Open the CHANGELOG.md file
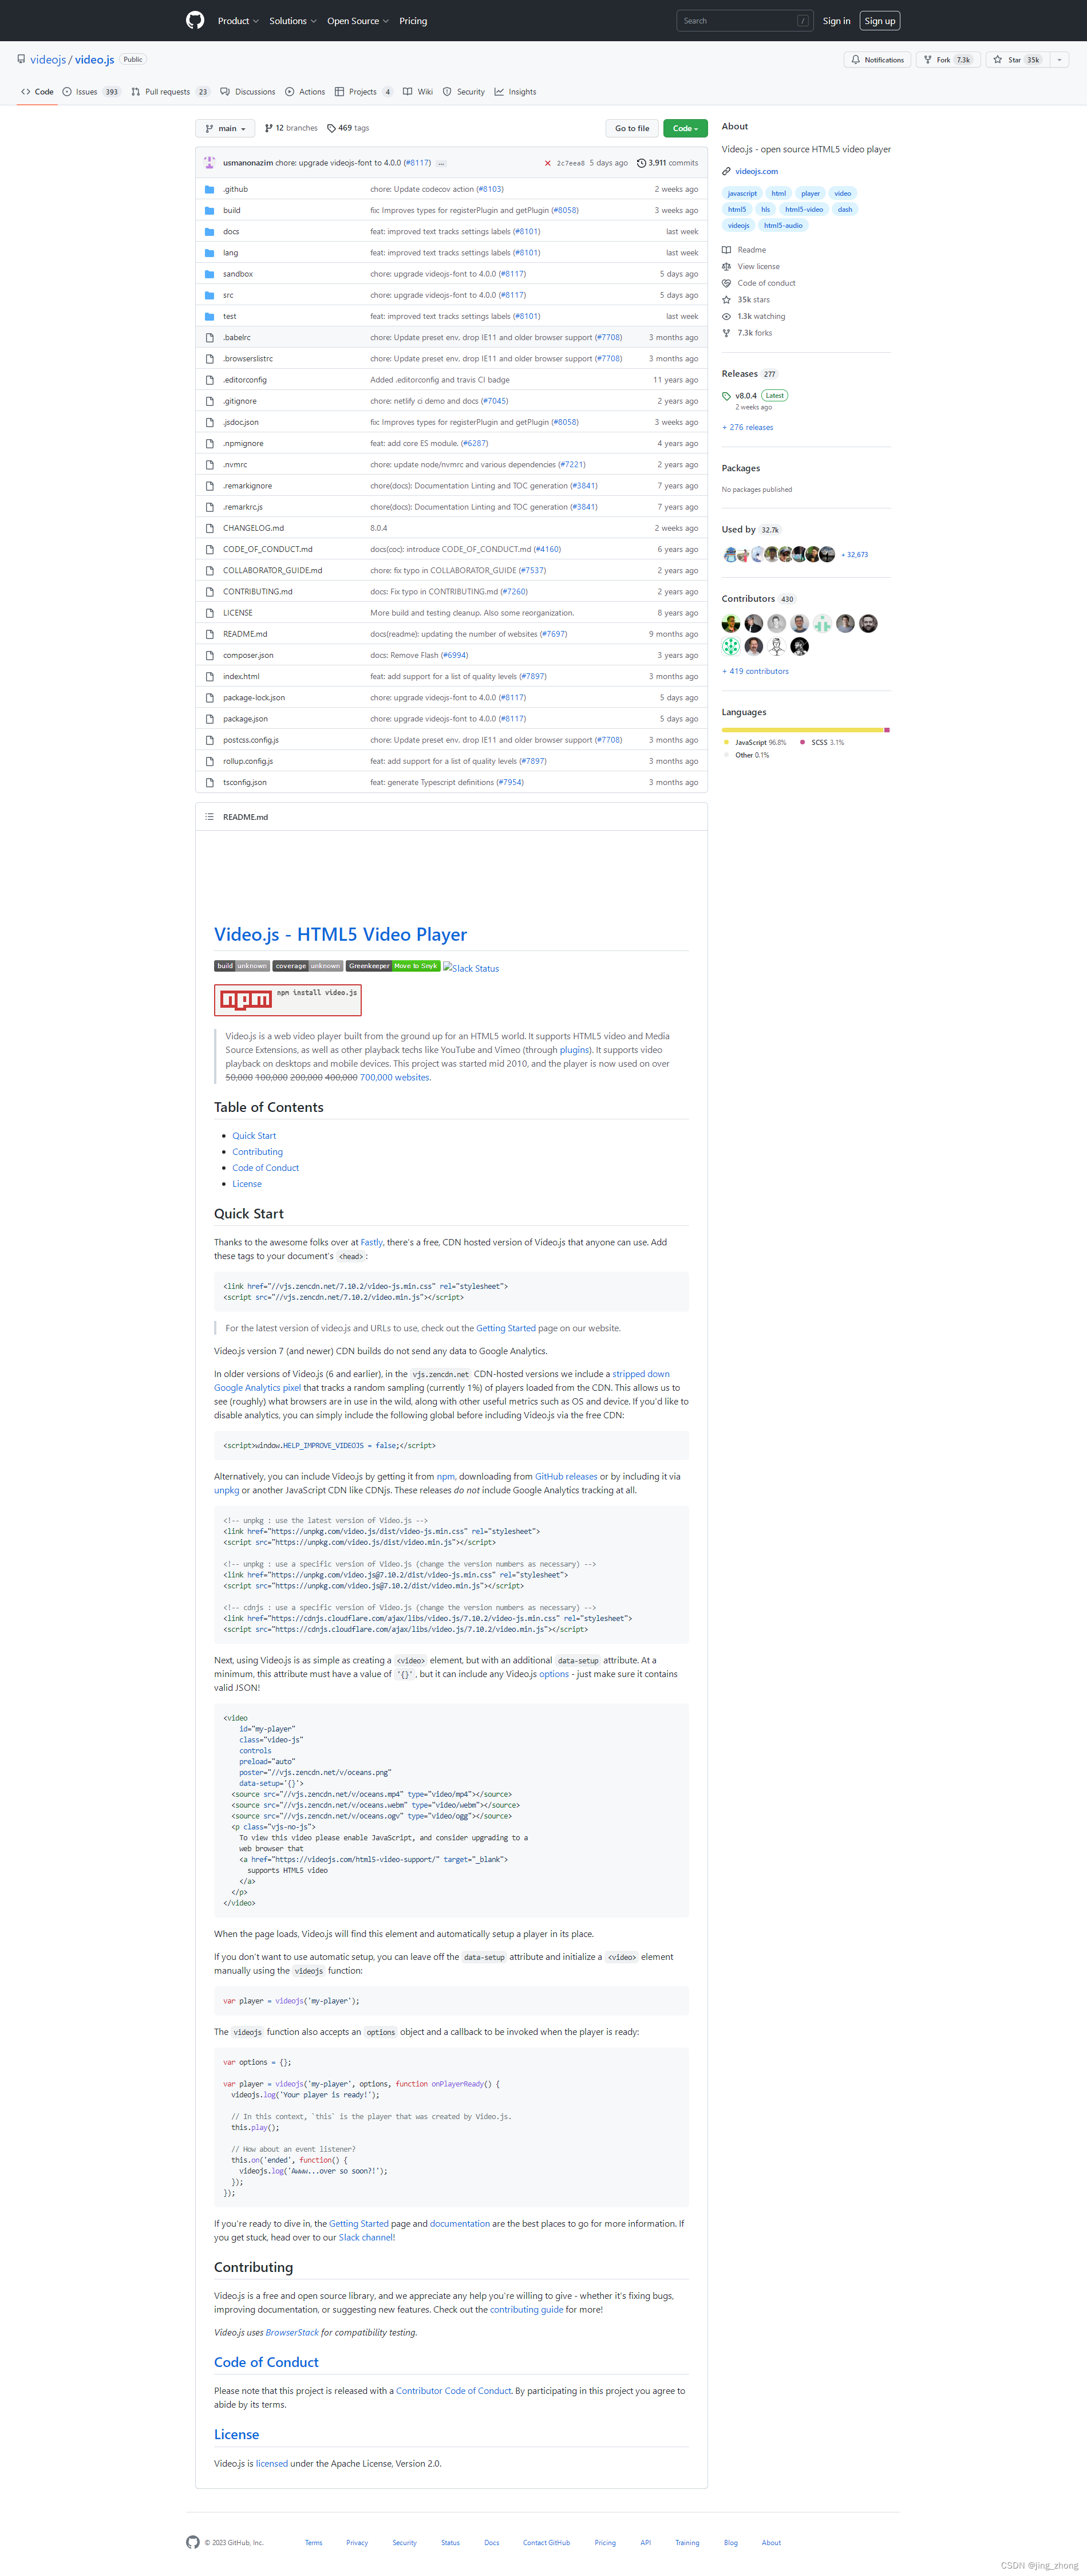Viewport: 1087px width, 2576px height. (x=253, y=528)
